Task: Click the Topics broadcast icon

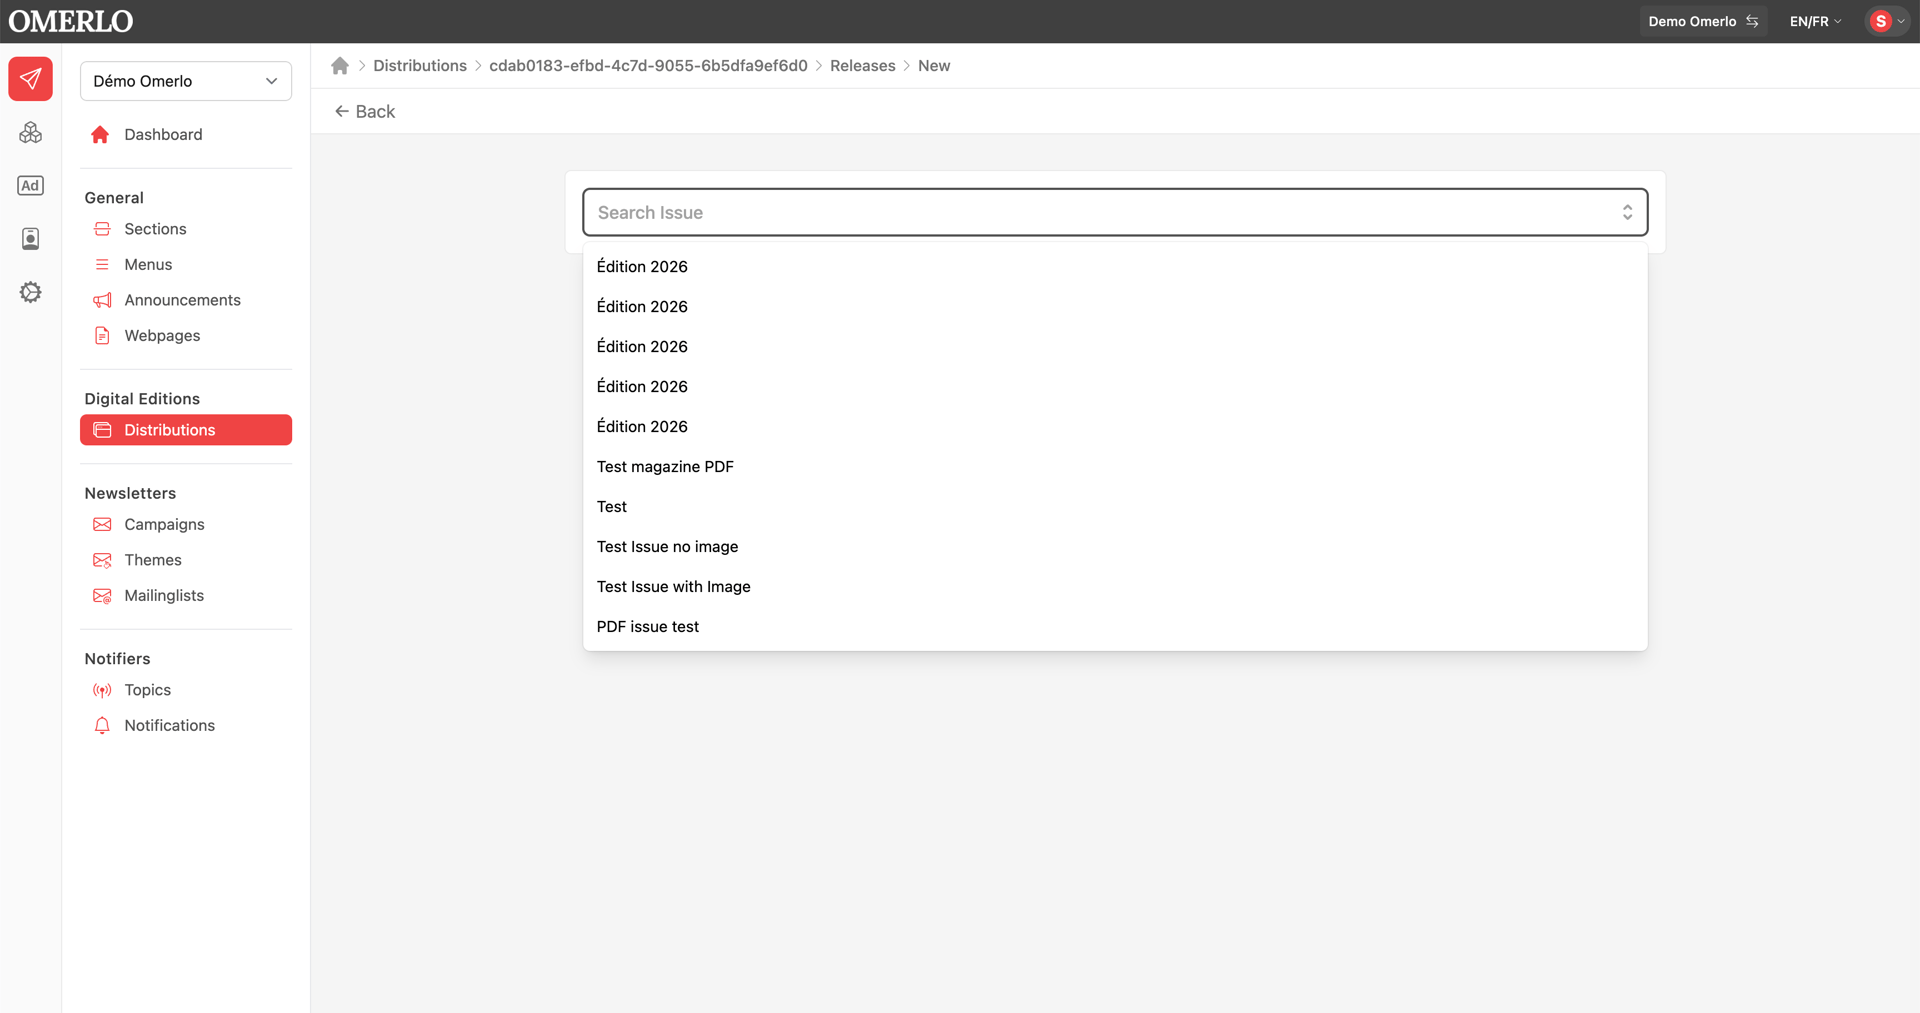Action: click(x=102, y=690)
